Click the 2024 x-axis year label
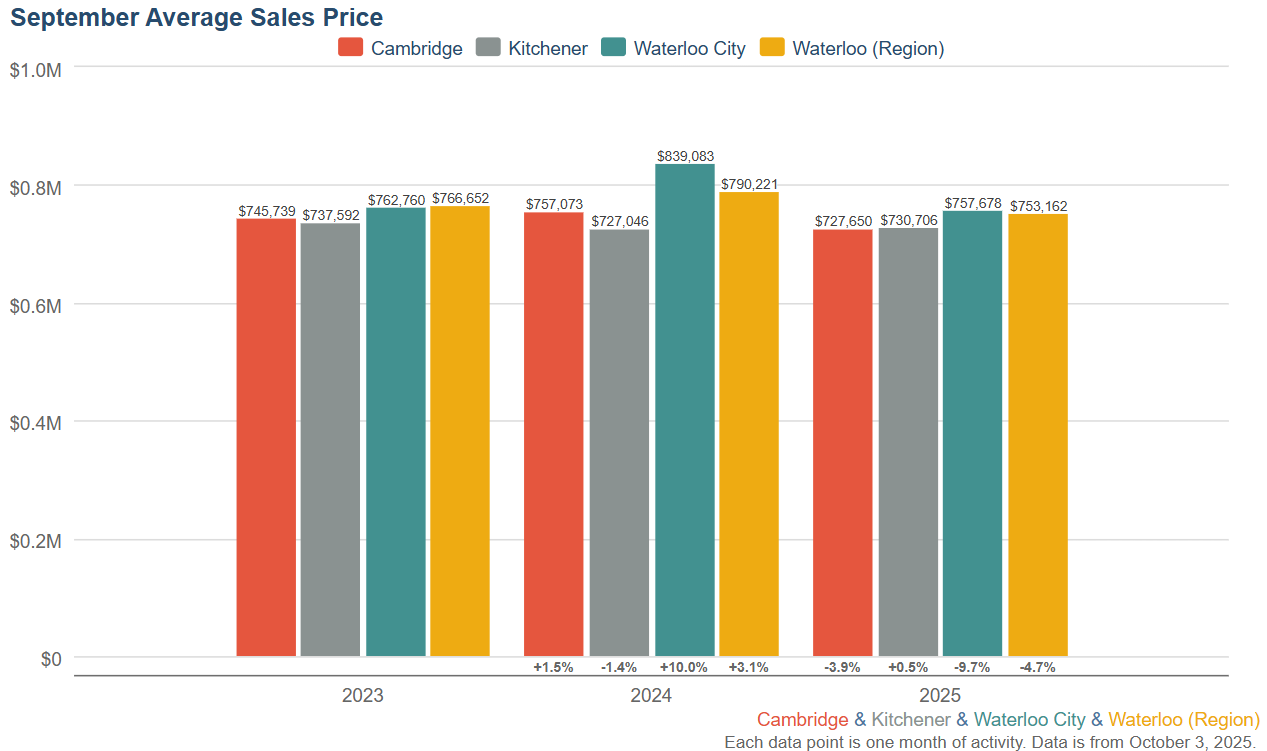 [650, 696]
